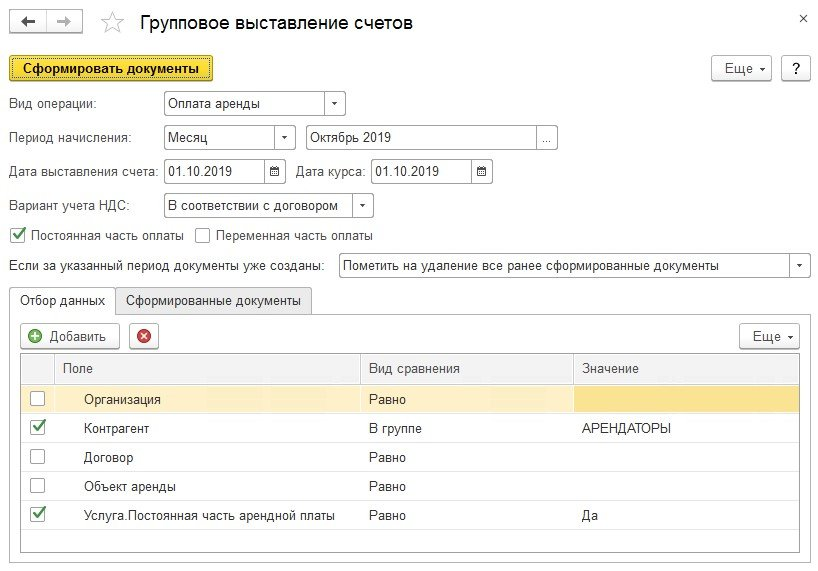Open help with the question mark button
This screenshot has height=571, width=818.
(x=795, y=68)
